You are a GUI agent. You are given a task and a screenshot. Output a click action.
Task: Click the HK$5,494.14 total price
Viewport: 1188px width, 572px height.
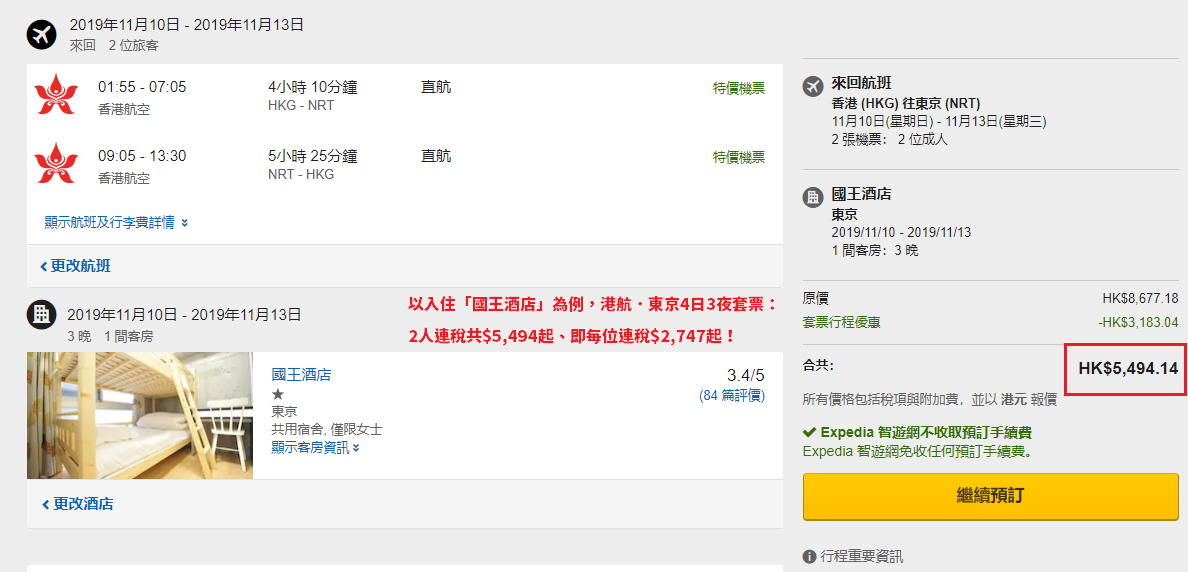(x=1128, y=369)
